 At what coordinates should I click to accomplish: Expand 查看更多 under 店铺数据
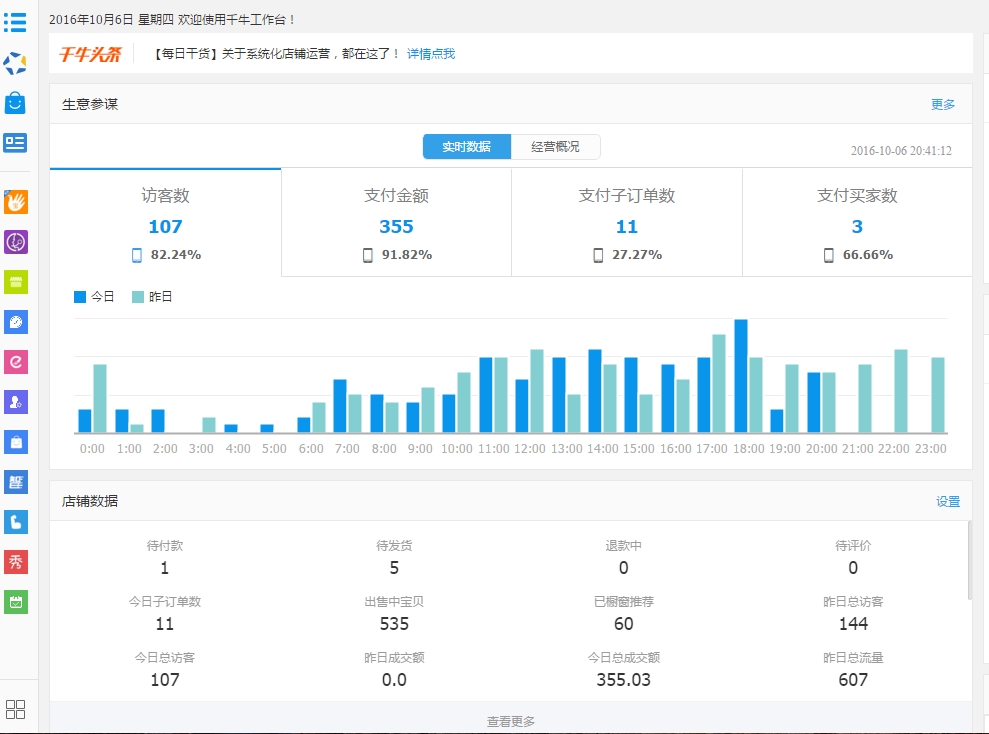pos(511,721)
